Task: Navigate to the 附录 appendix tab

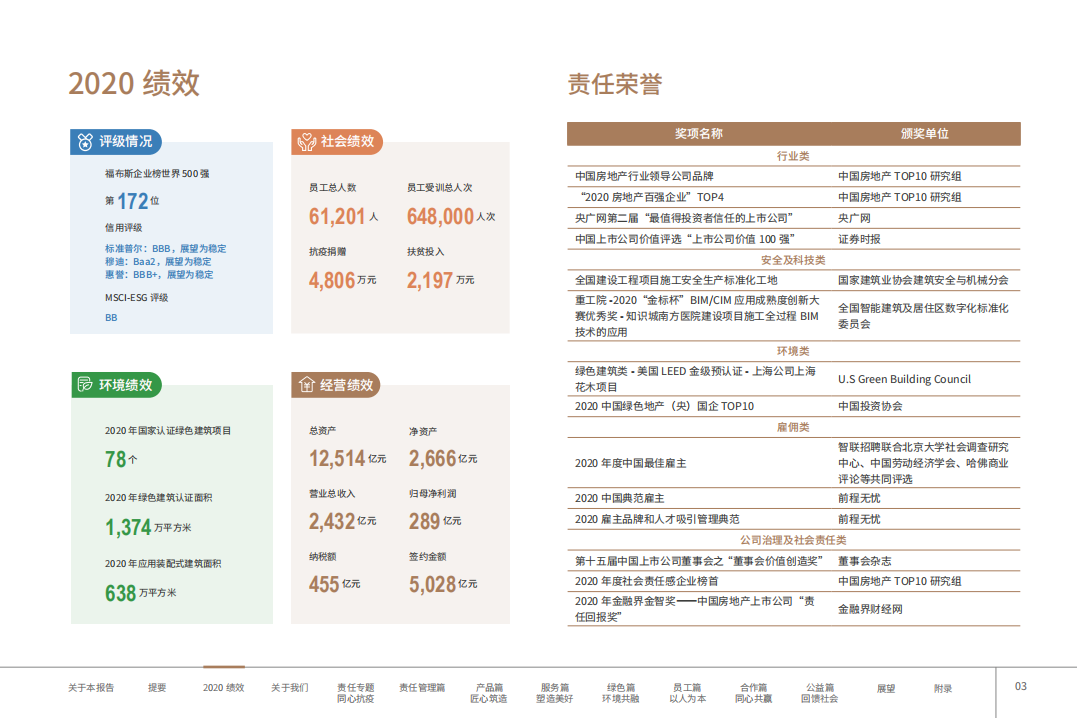Action: click(944, 687)
